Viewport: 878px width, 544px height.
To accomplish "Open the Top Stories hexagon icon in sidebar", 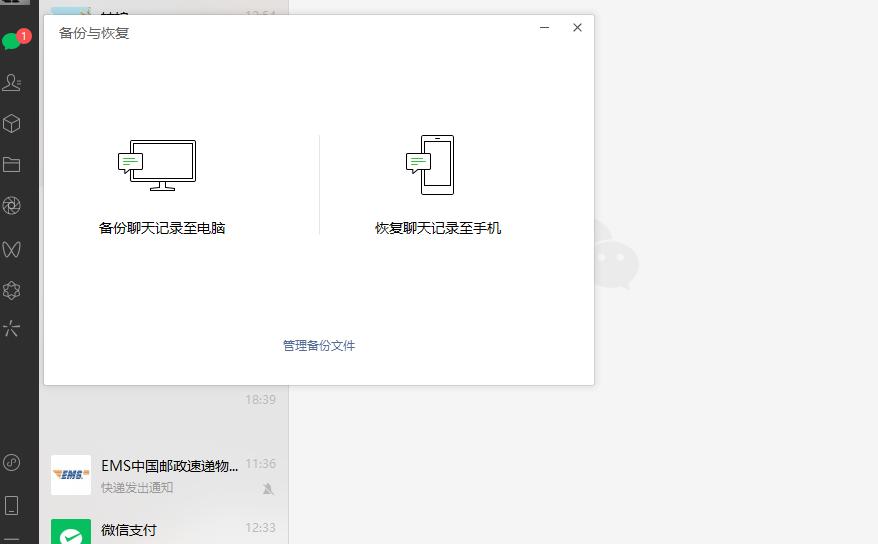I will coord(12,290).
